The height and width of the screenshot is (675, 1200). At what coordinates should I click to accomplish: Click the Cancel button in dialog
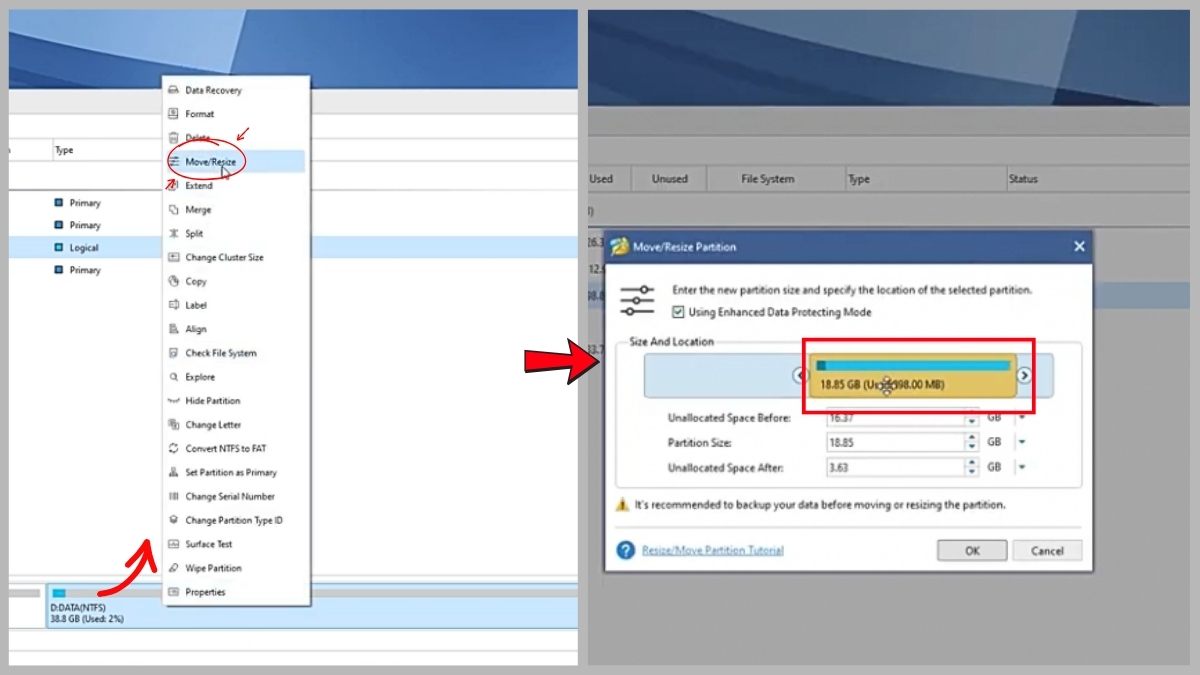pos(1047,551)
